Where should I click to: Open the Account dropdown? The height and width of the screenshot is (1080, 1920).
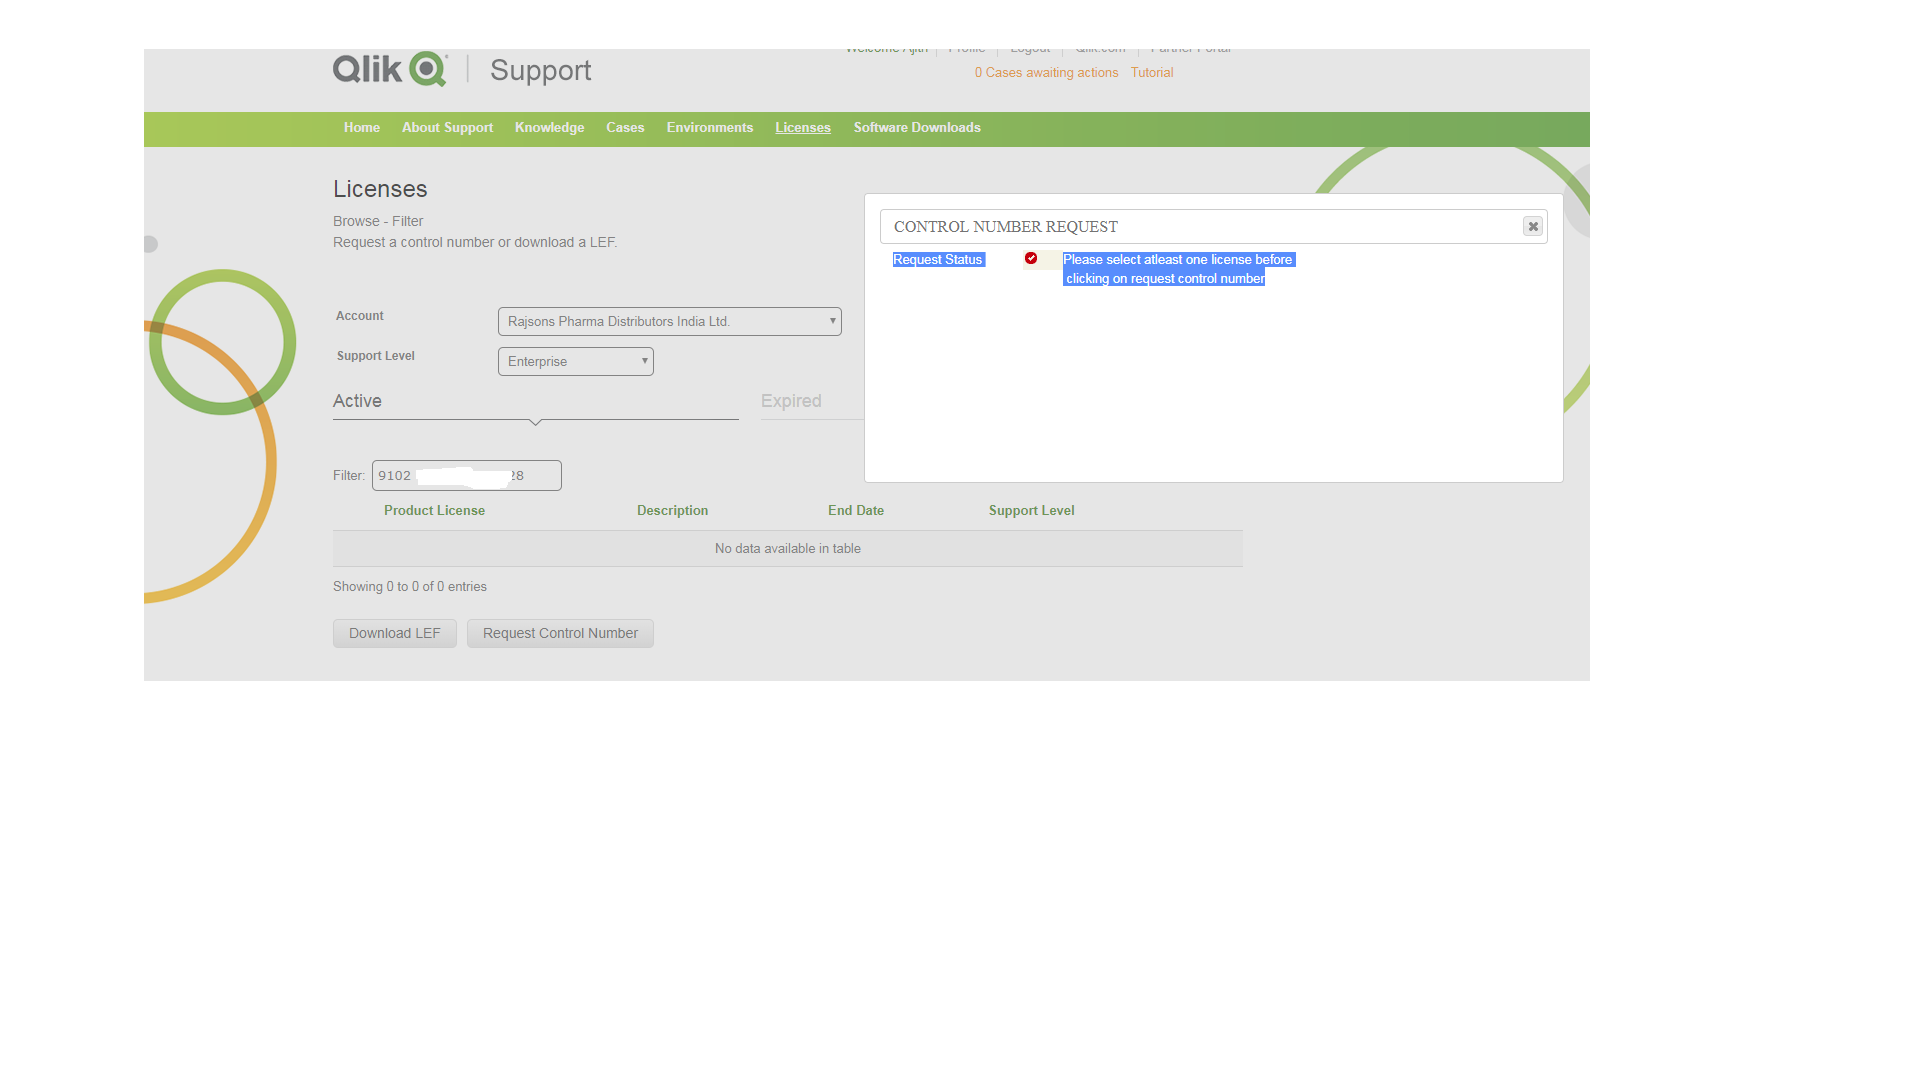pyautogui.click(x=669, y=322)
